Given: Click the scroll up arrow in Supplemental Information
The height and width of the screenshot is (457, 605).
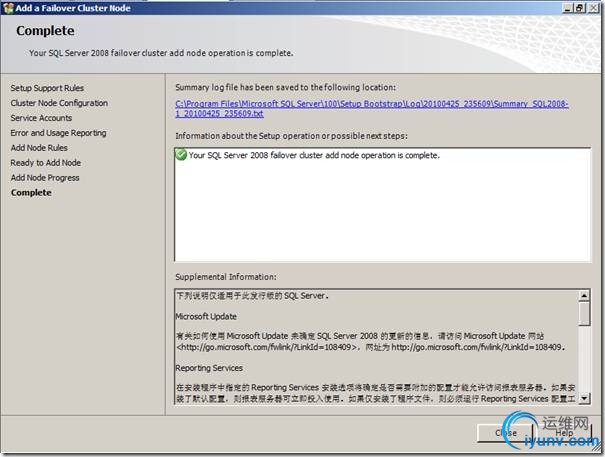Looking at the screenshot, I should pos(584,296).
